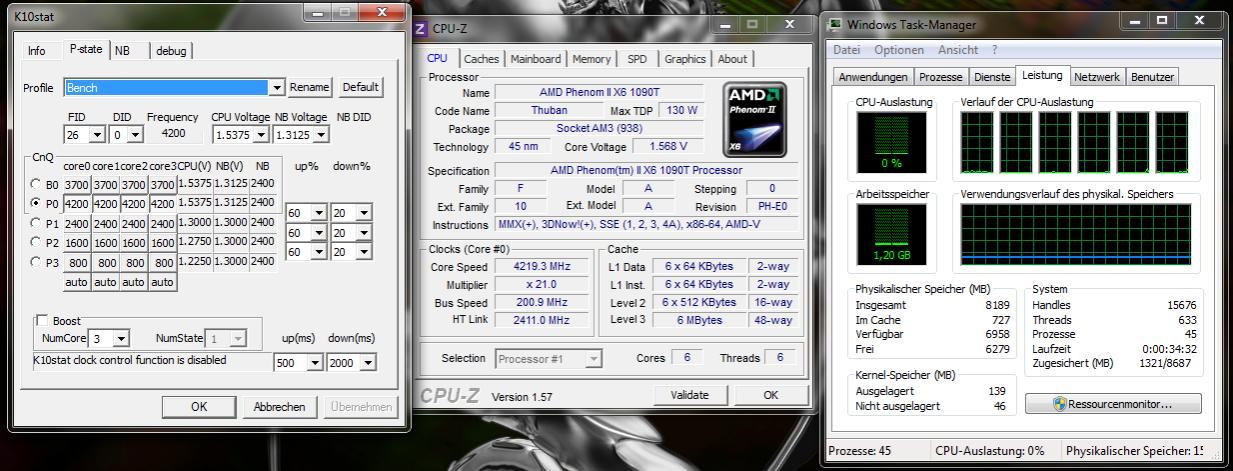This screenshot has width=1233, height=471.
Task: Switch to the Netzwerk tab
Action: click(1098, 77)
